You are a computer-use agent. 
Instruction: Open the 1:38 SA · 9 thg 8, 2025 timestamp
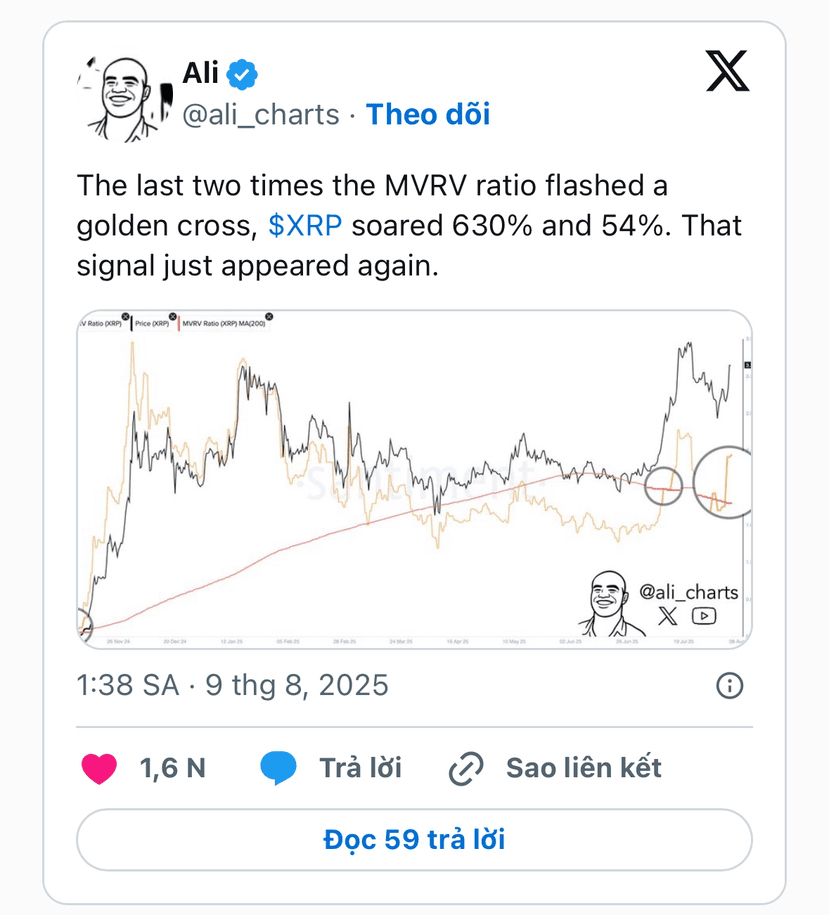pyautogui.click(x=232, y=685)
